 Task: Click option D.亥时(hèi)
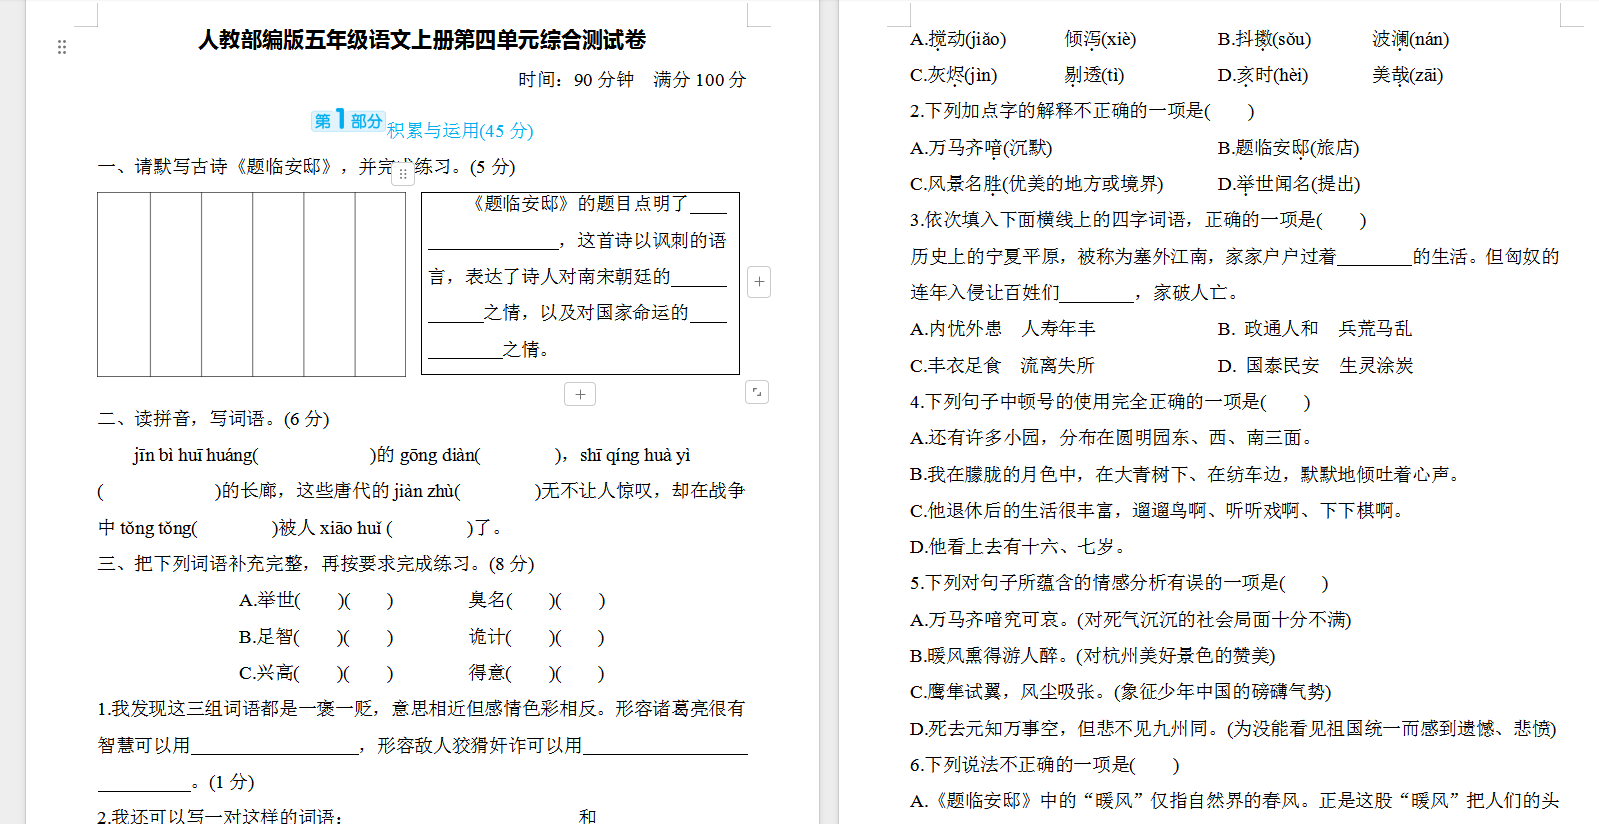click(x=1262, y=75)
